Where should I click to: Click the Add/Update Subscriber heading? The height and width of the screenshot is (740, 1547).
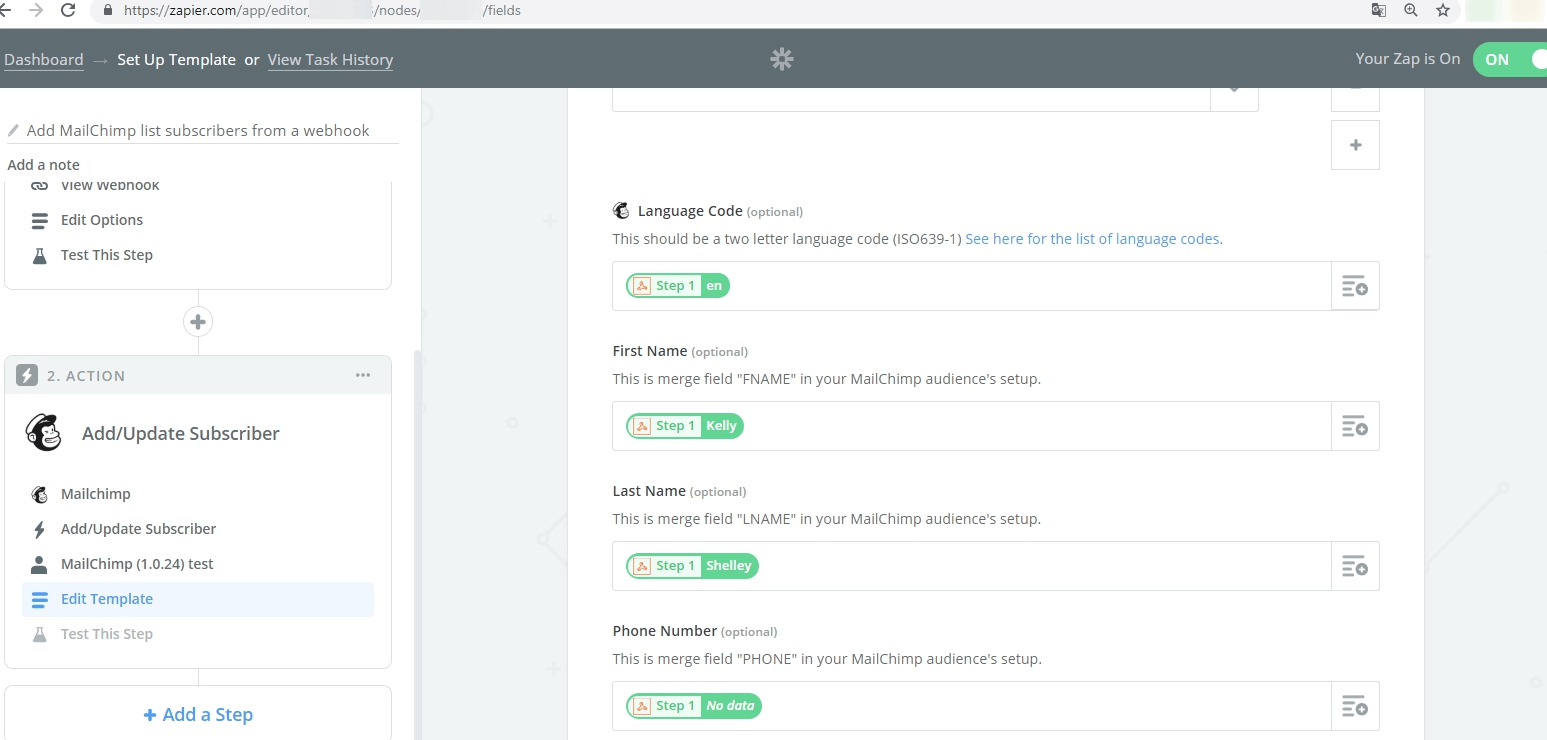(181, 434)
